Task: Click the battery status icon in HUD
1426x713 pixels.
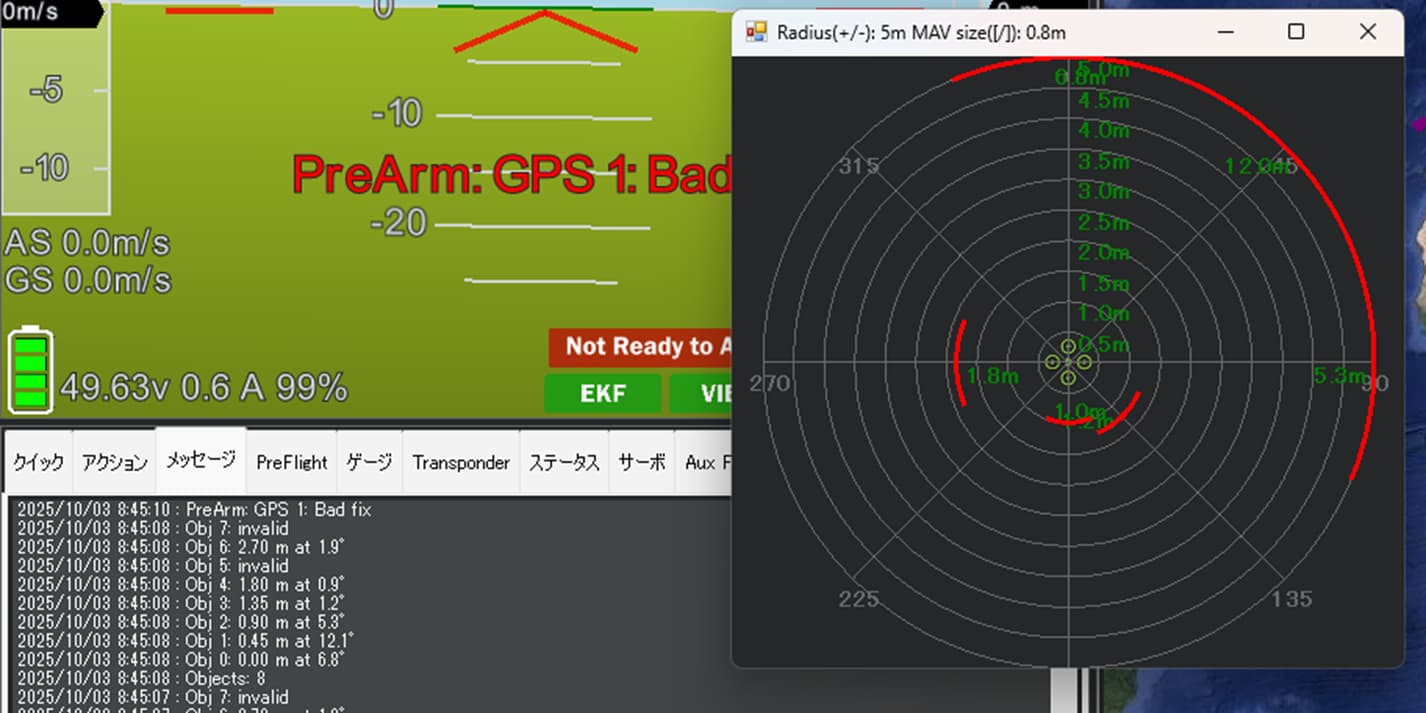Action: point(30,370)
